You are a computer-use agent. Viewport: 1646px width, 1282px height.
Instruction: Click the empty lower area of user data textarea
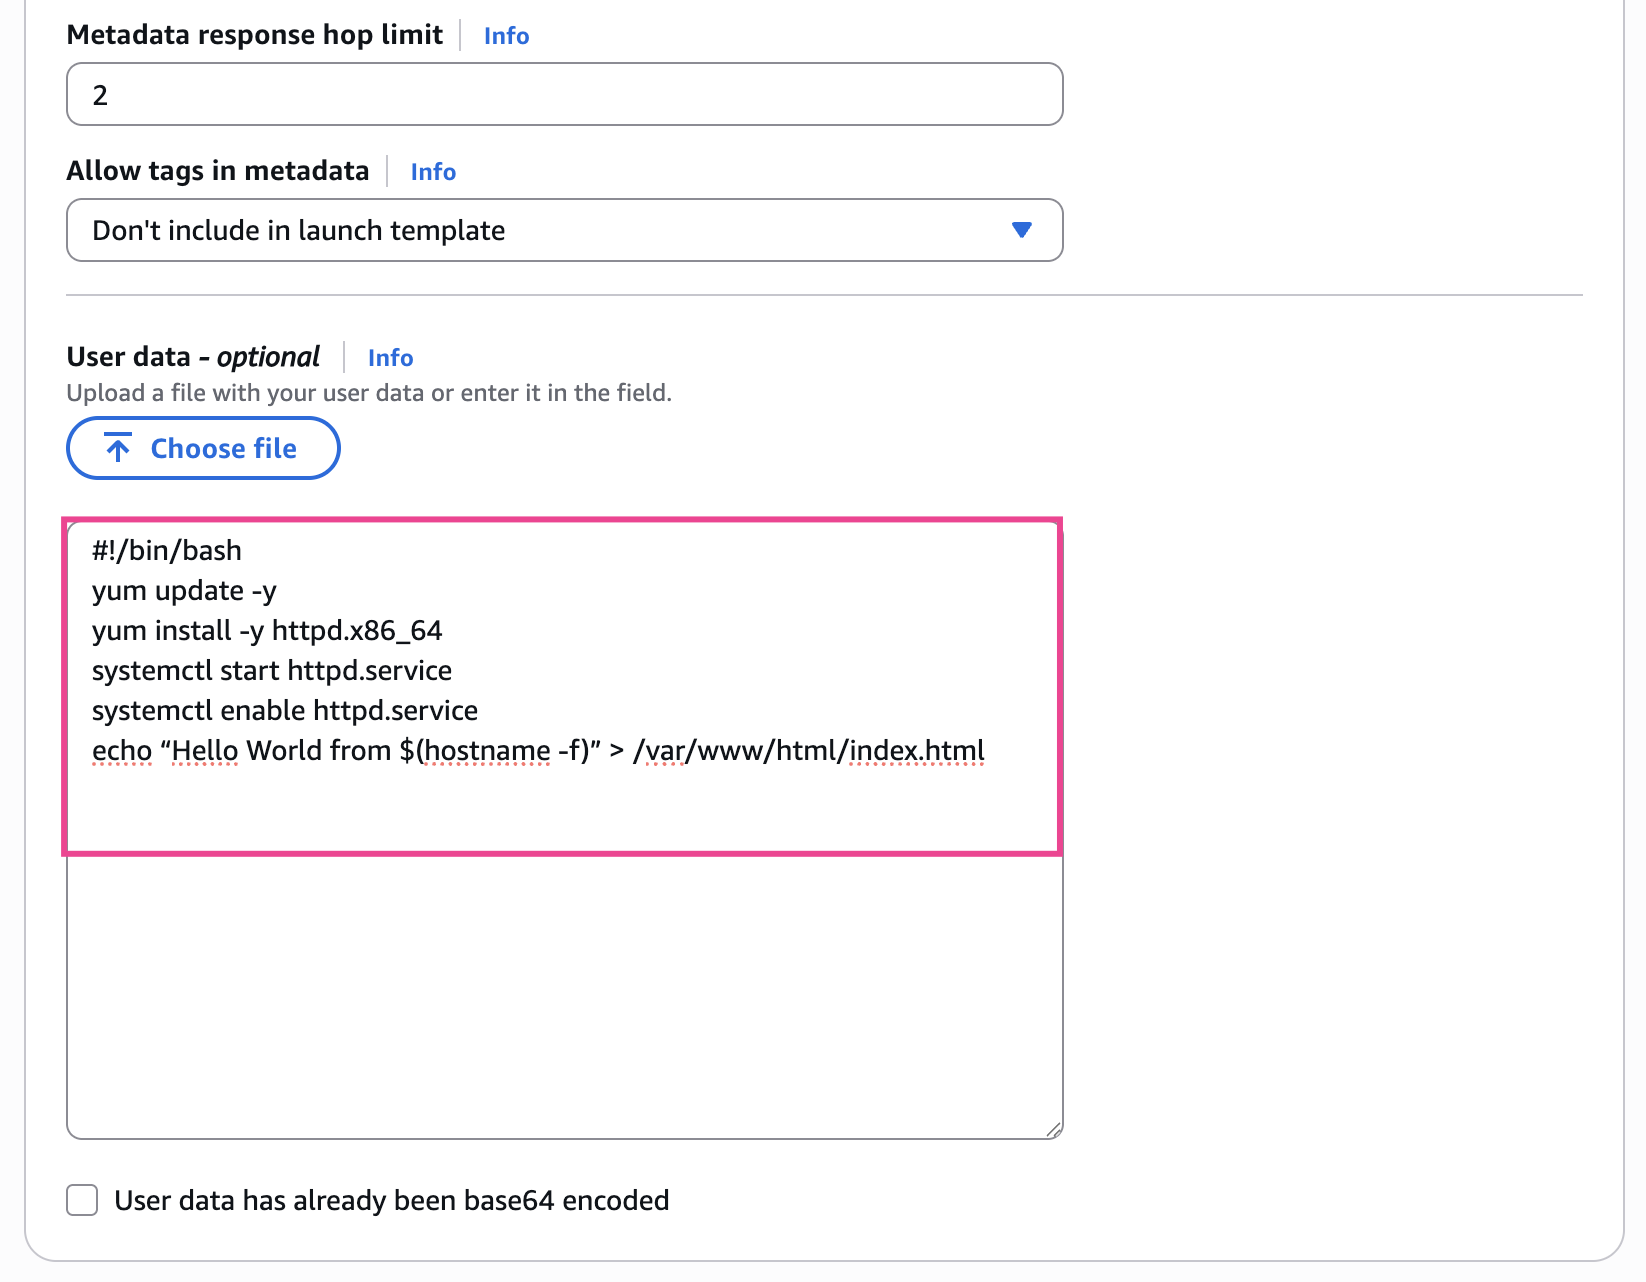pyautogui.click(x=564, y=990)
